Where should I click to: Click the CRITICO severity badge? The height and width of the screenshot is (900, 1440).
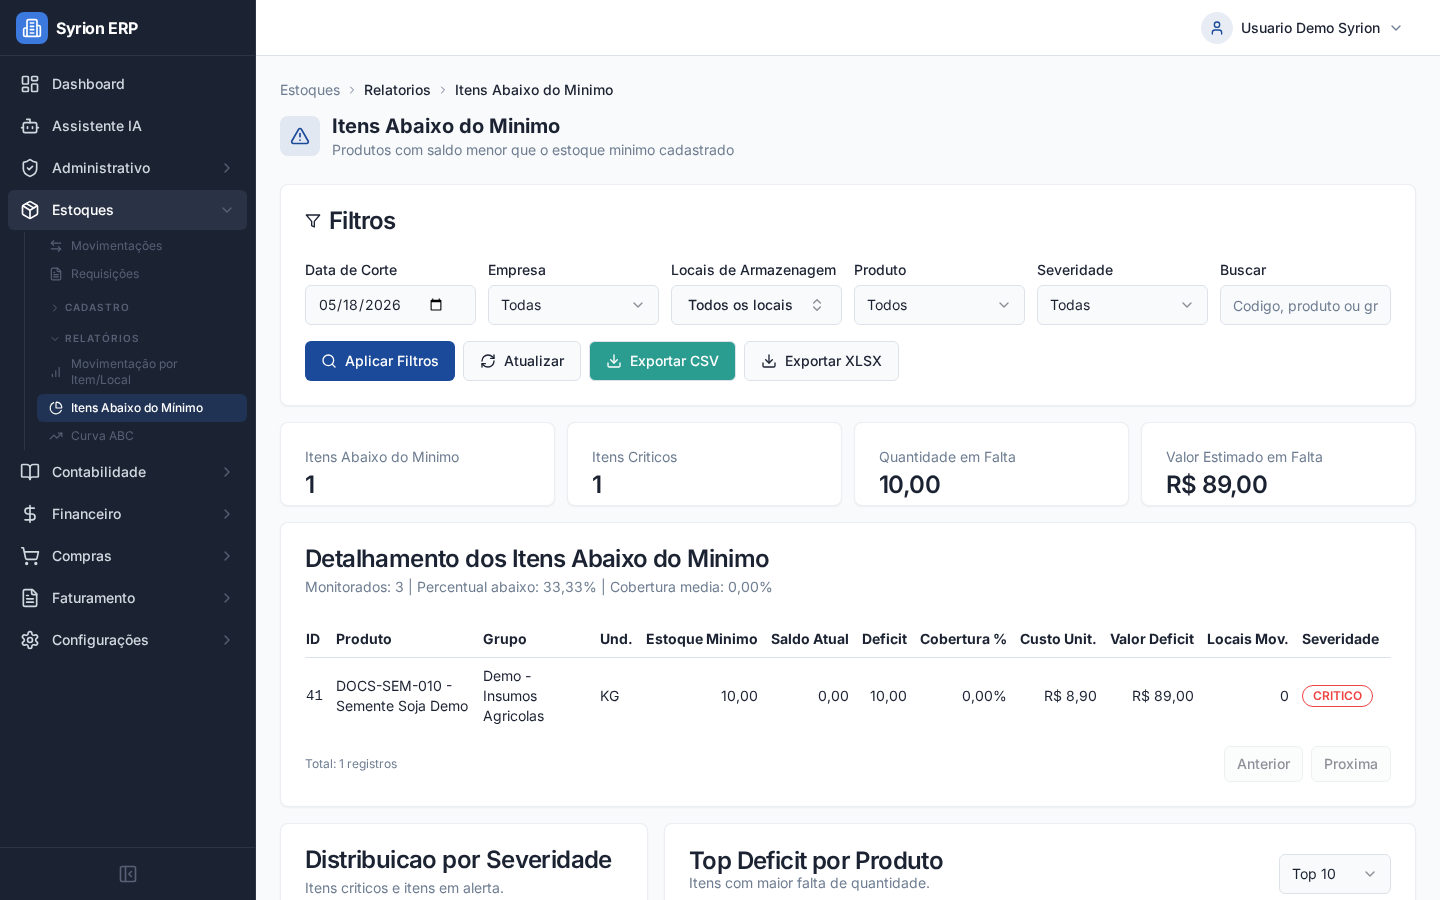(1337, 696)
